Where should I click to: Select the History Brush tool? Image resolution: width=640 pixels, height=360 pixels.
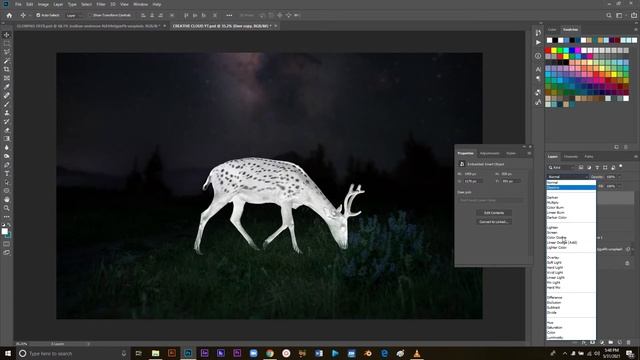(7, 121)
